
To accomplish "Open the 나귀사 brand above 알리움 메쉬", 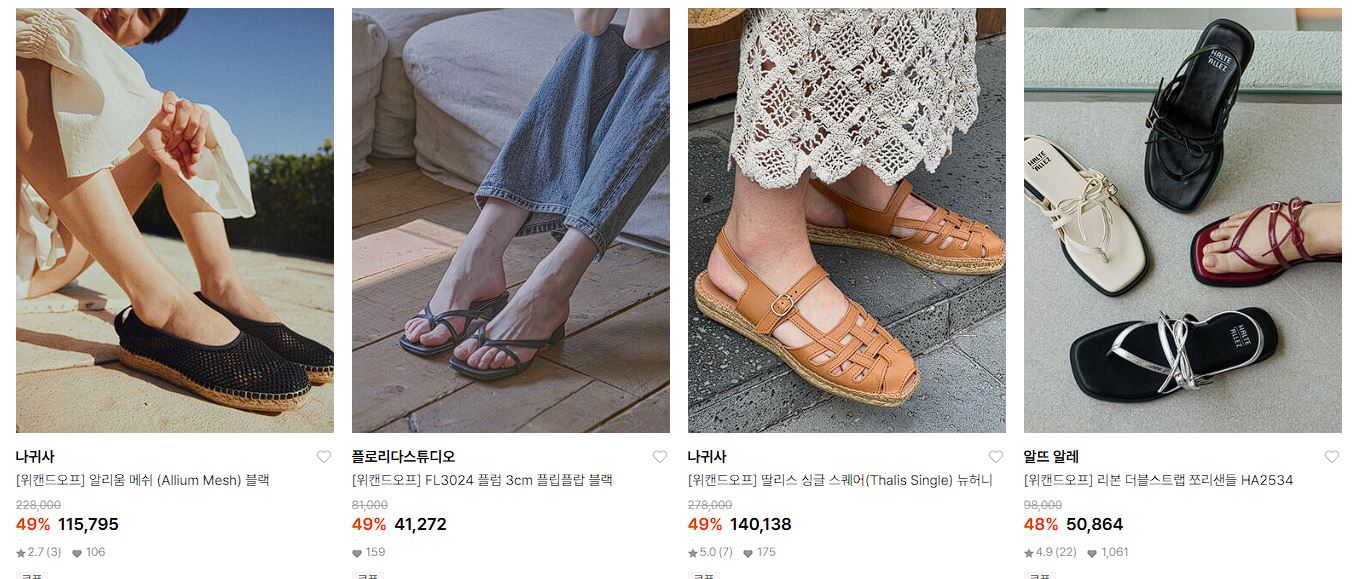I will point(35,457).
